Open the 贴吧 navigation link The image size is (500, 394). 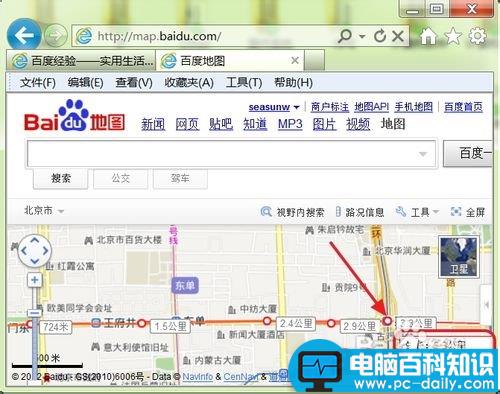[x=221, y=124]
